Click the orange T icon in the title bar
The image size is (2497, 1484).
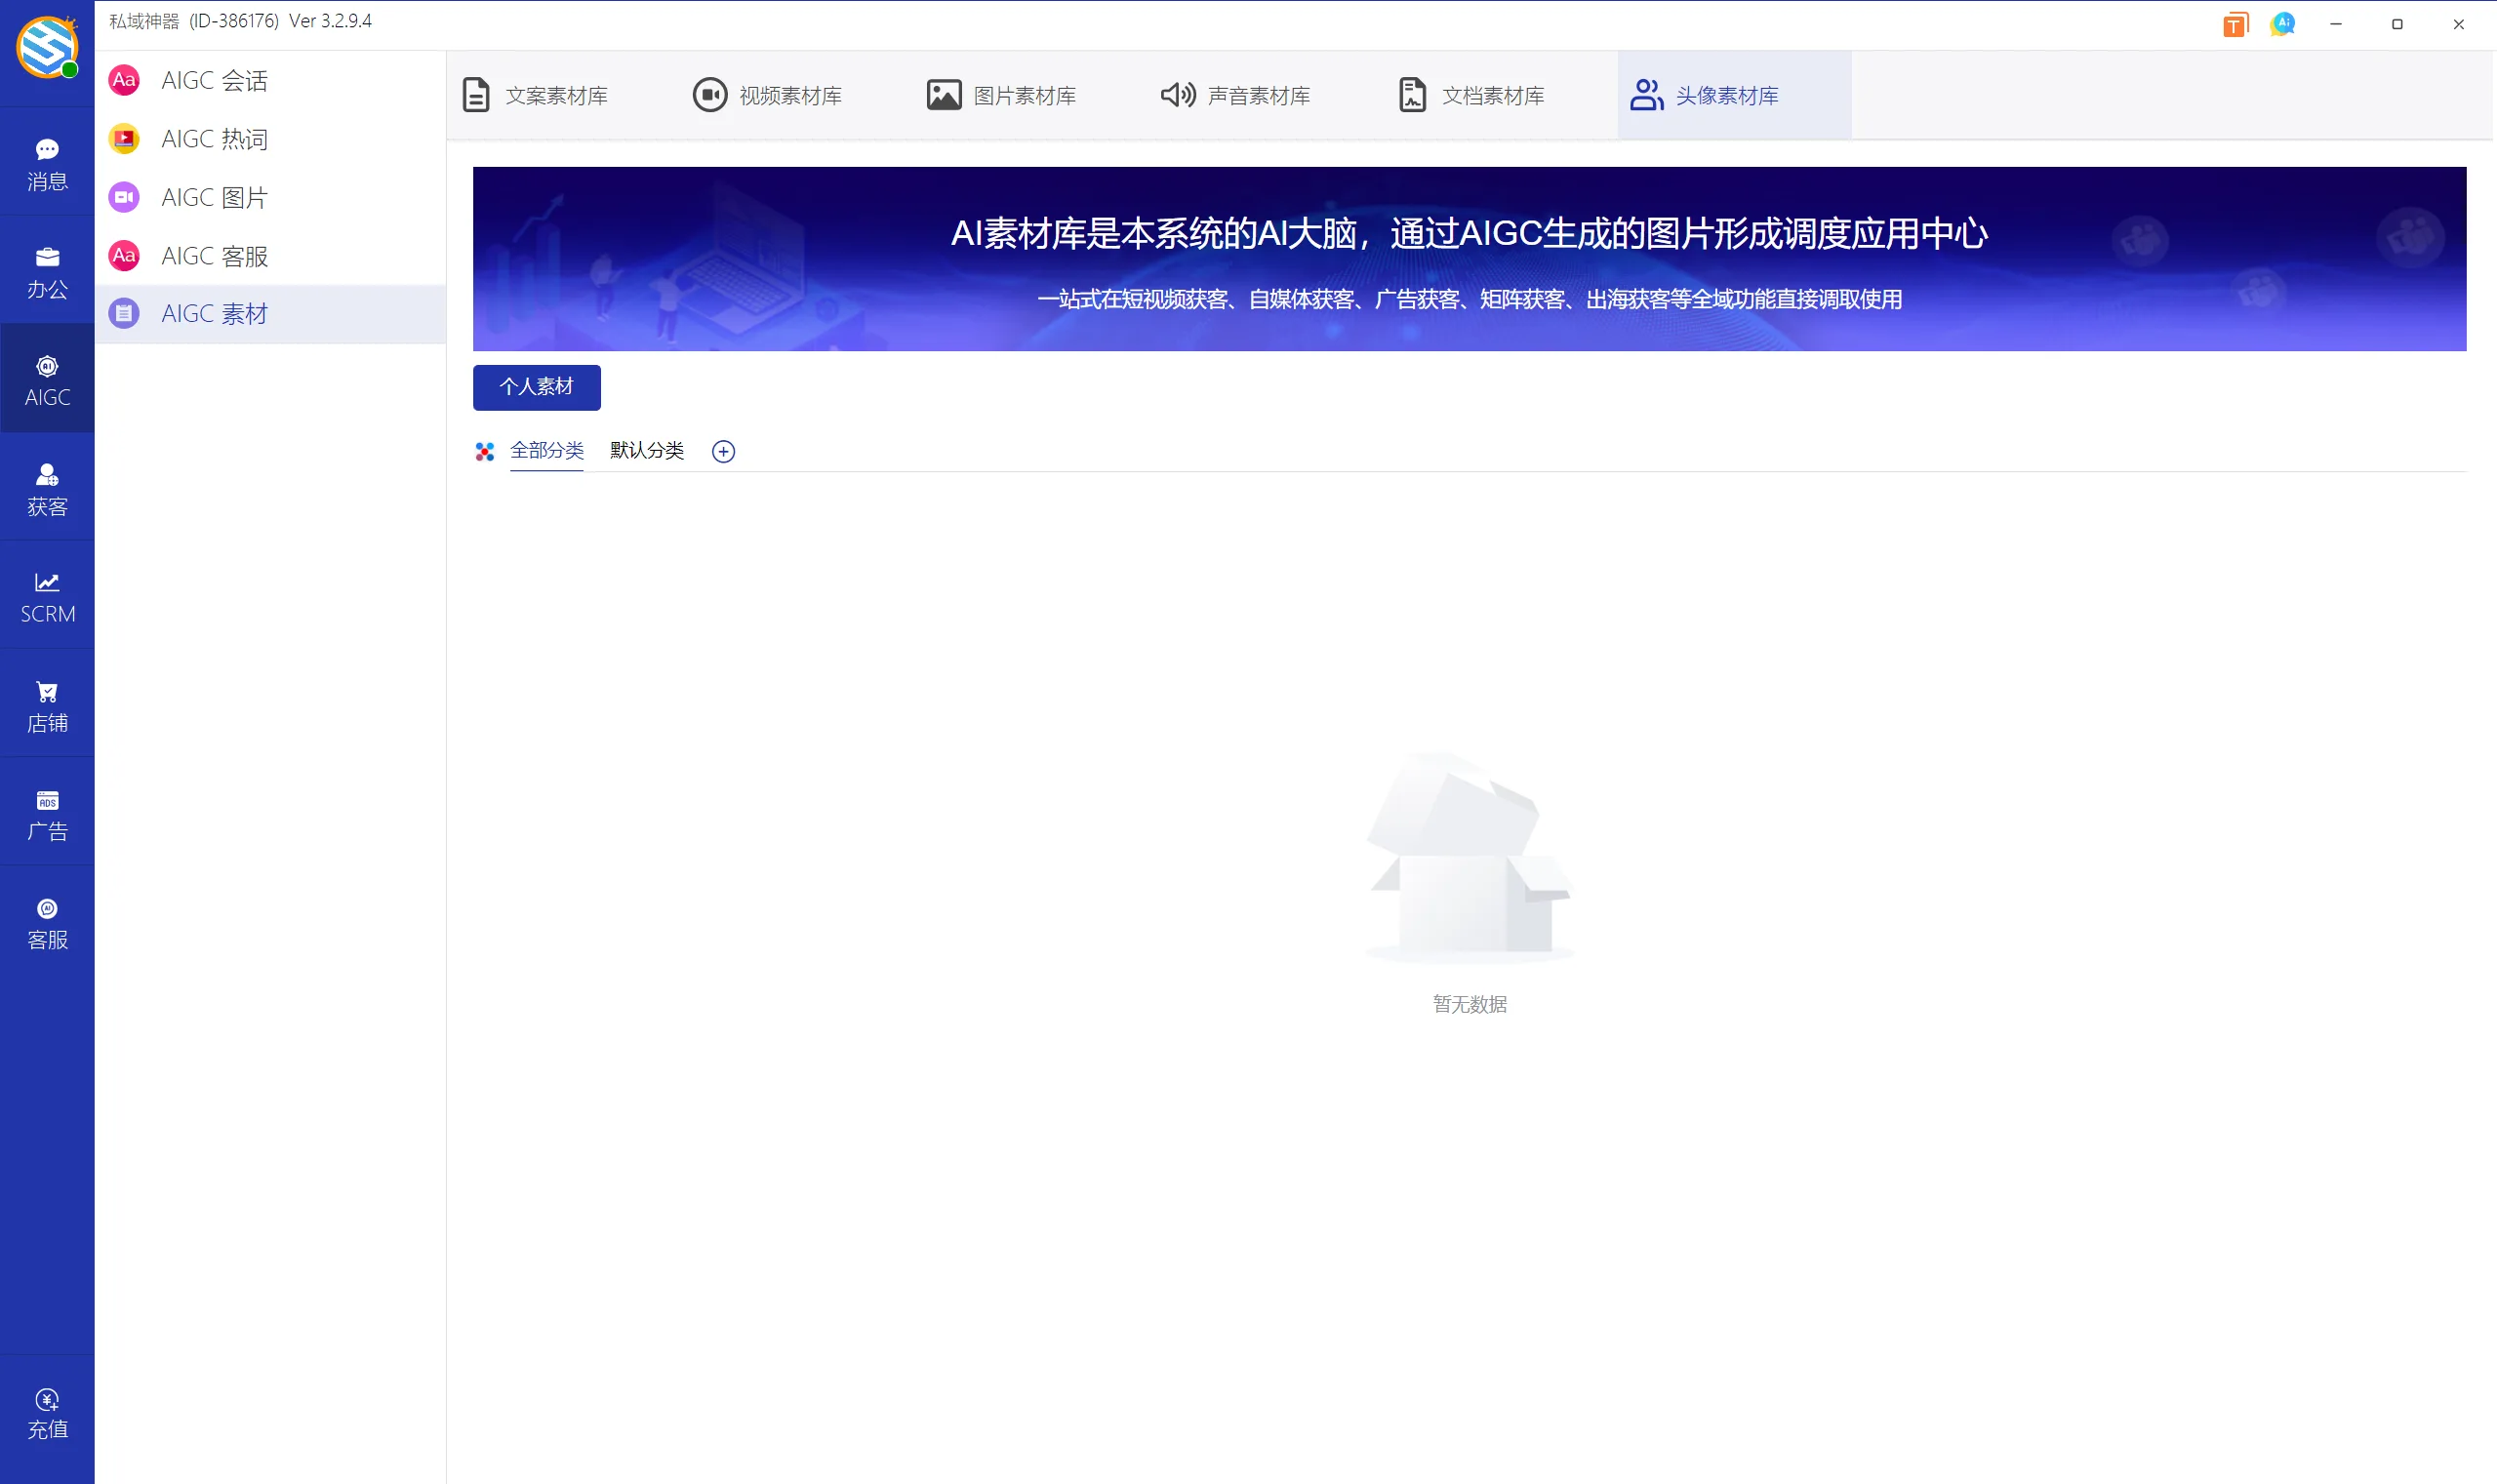pos(2235,23)
